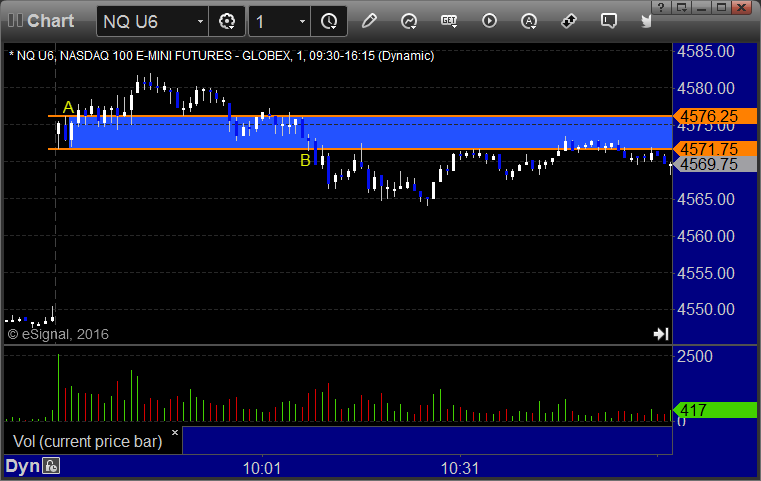The height and width of the screenshot is (481, 761).
Task: Click the 4555.00 price axis label
Action: coord(706,273)
